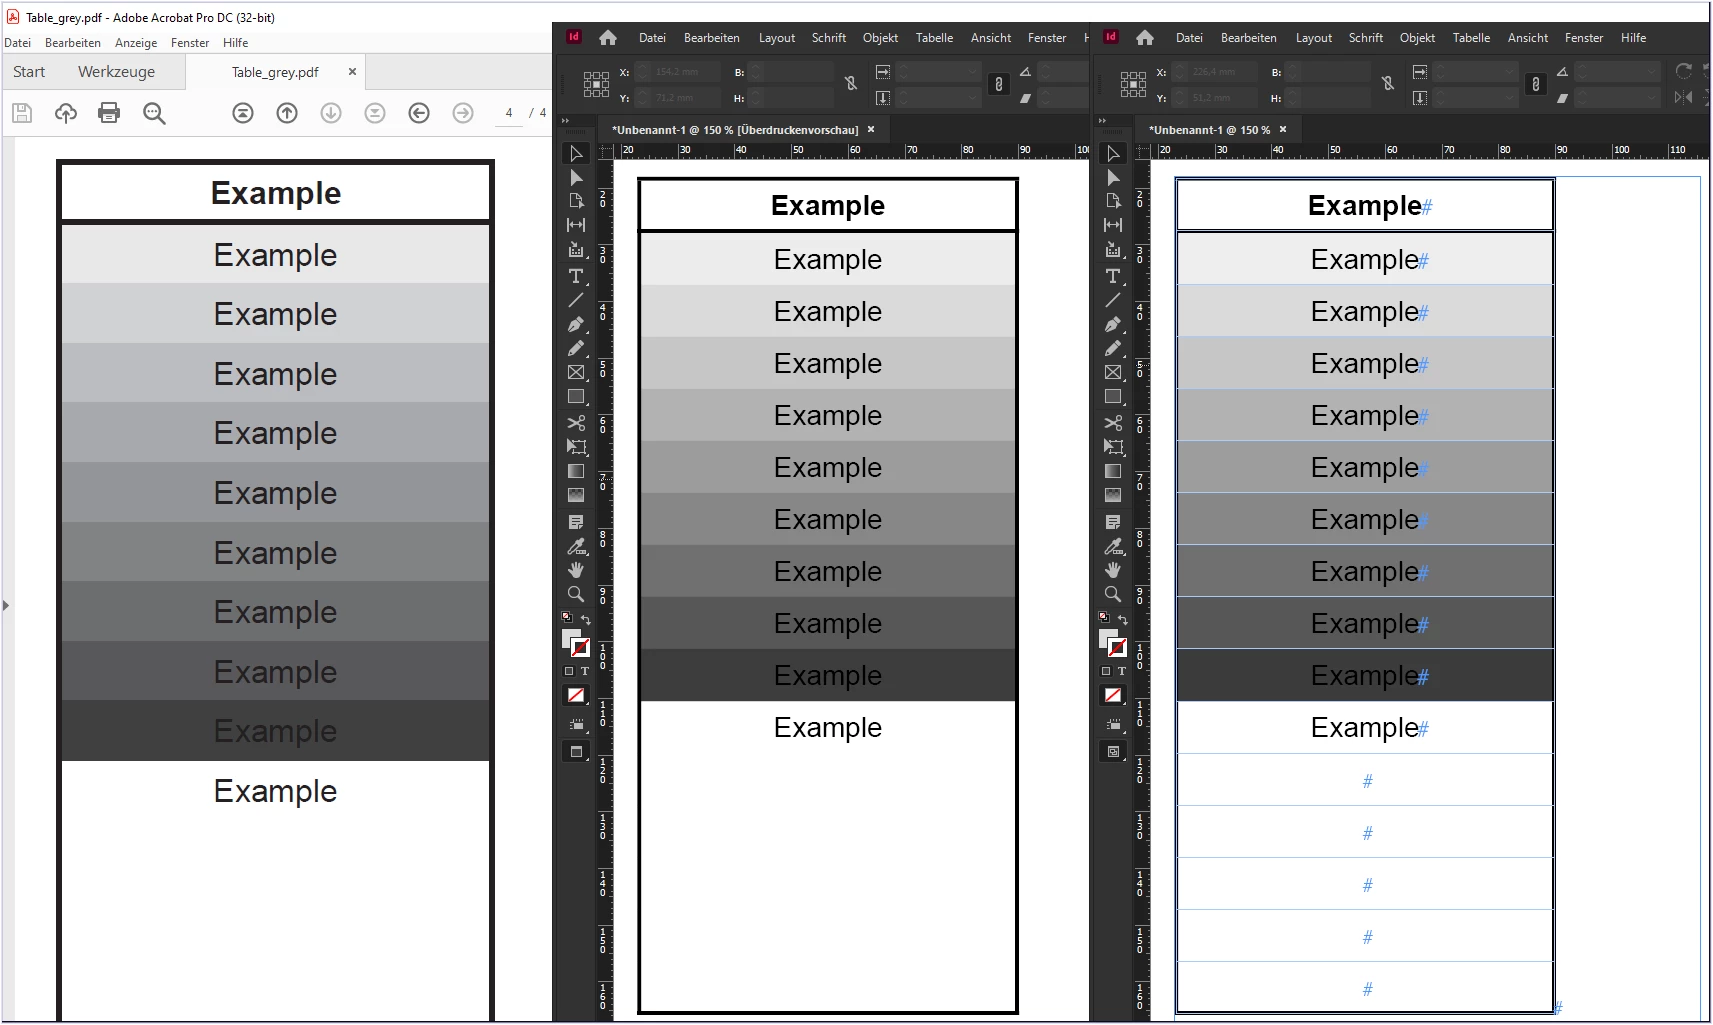Image resolution: width=1713 pixels, height=1025 pixels.
Task: Go to previous page in Acrobat
Action: (287, 113)
